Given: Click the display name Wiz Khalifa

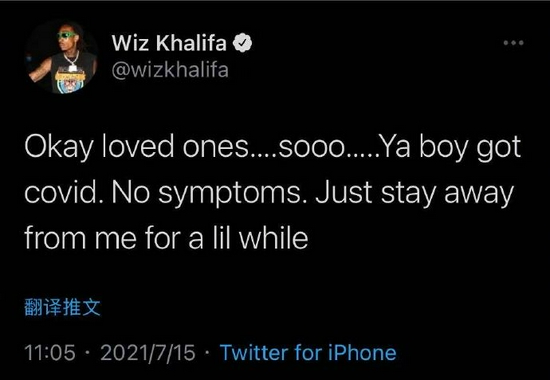Looking at the screenshot, I should (169, 43).
